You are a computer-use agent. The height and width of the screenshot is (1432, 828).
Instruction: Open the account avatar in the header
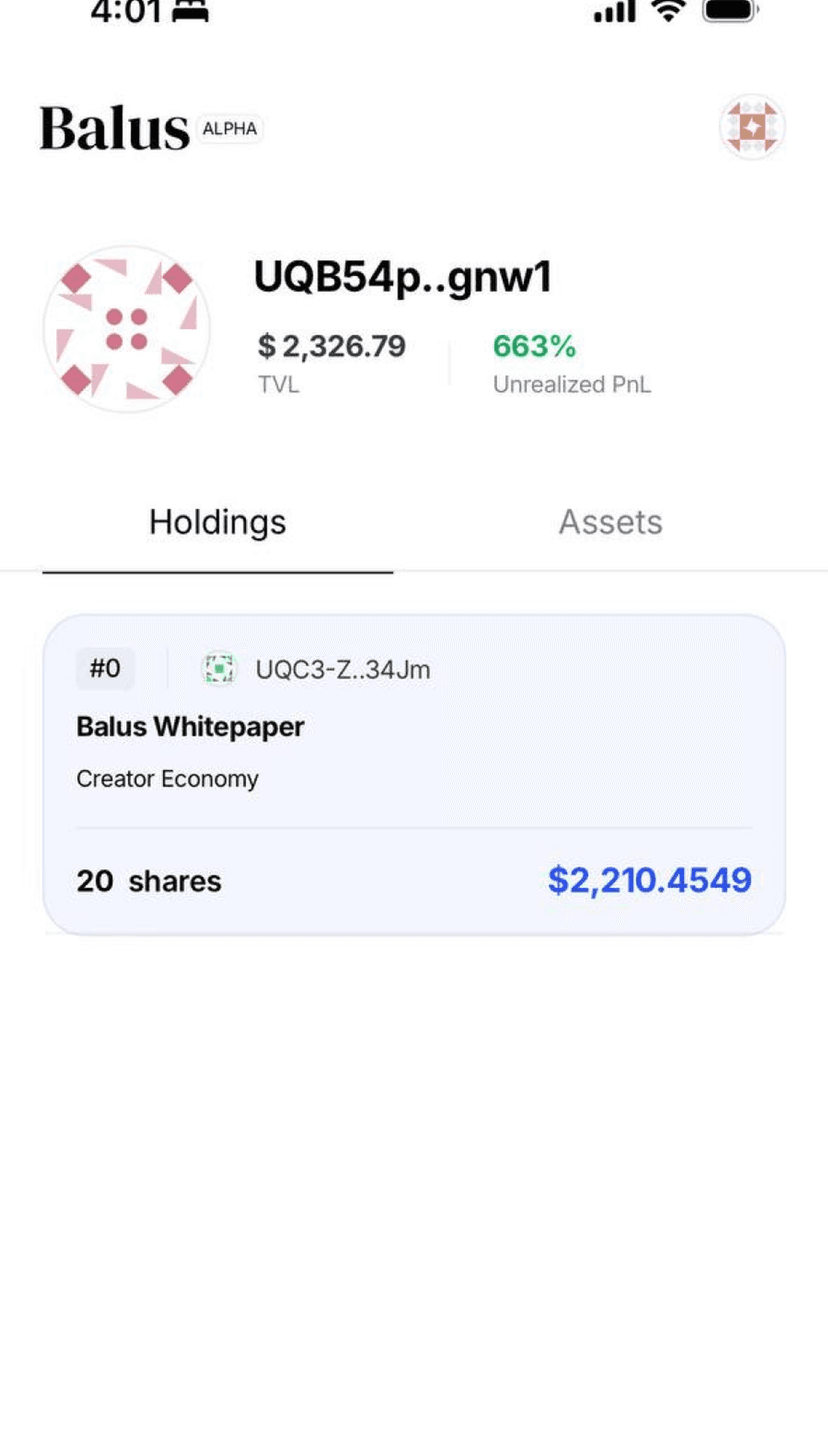click(752, 127)
